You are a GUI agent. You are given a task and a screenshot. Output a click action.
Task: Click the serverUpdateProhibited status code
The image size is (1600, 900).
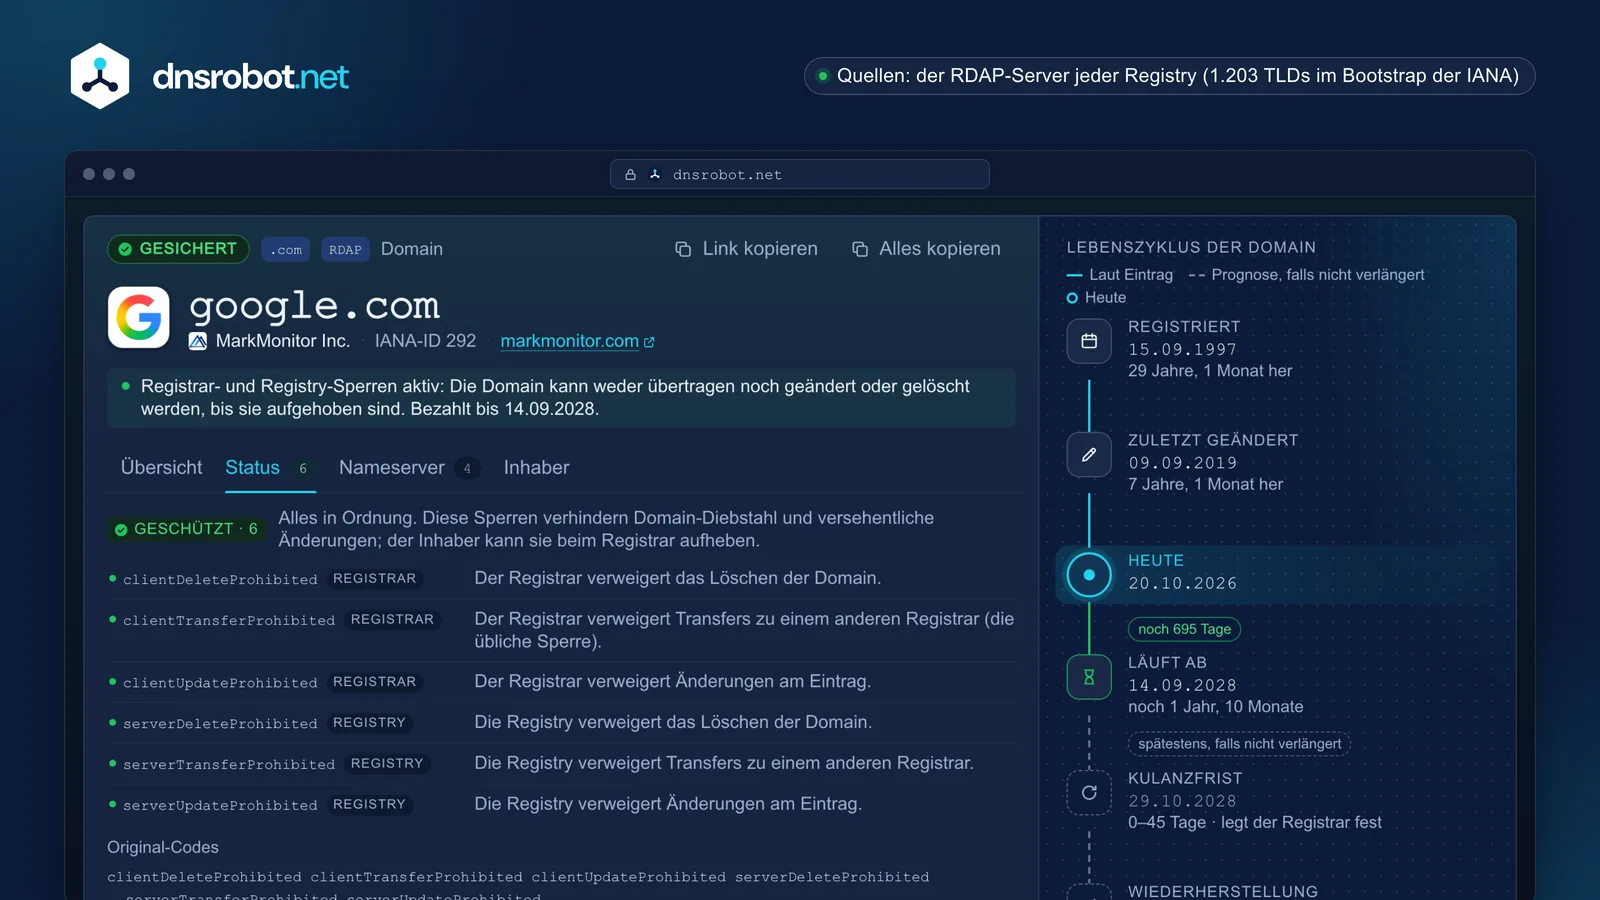pos(220,806)
